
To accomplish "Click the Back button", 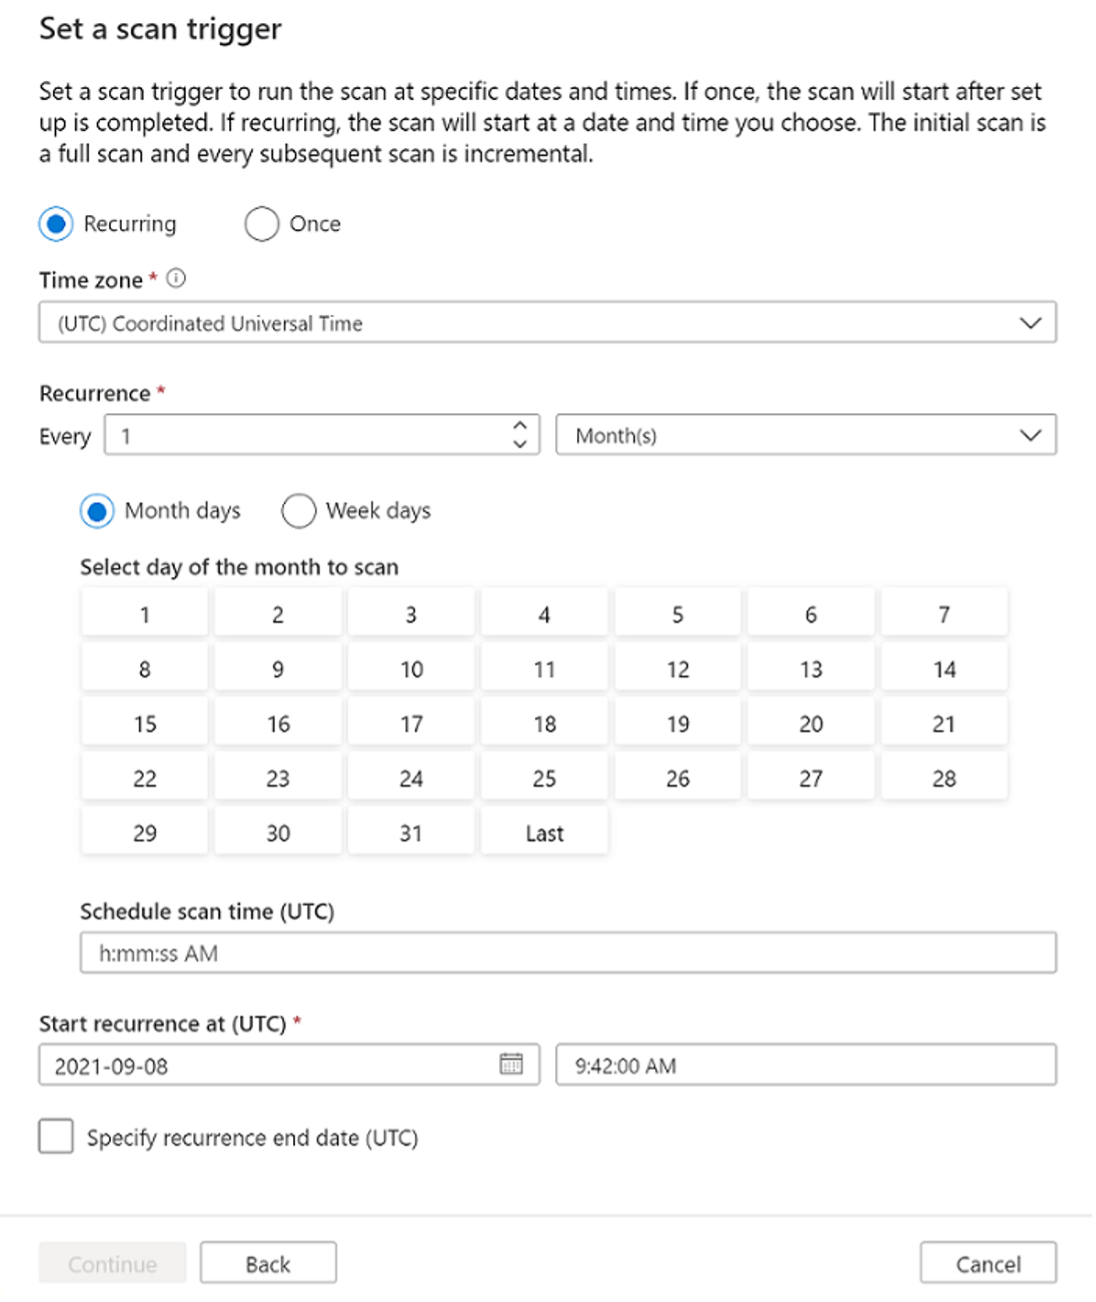I will [268, 1262].
